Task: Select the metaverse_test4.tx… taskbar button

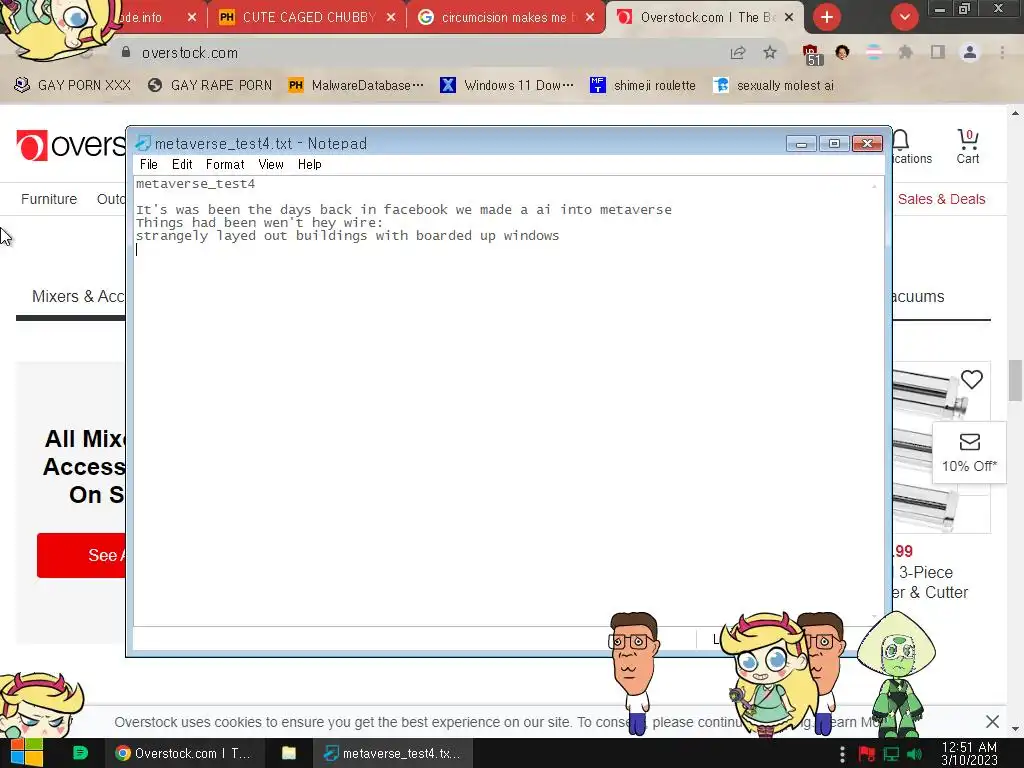Action: [x=392, y=753]
